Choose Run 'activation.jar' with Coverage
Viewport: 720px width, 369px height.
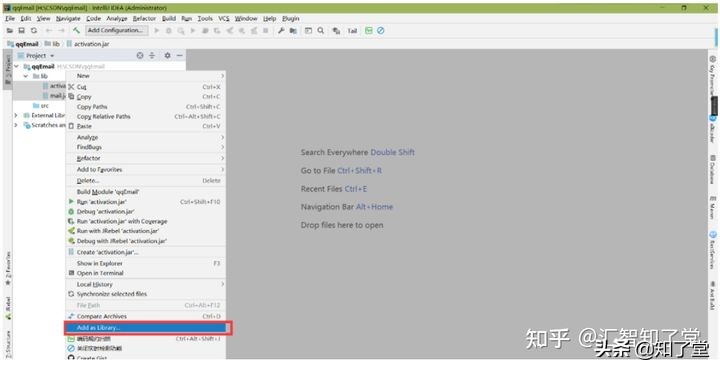[x=146, y=222]
